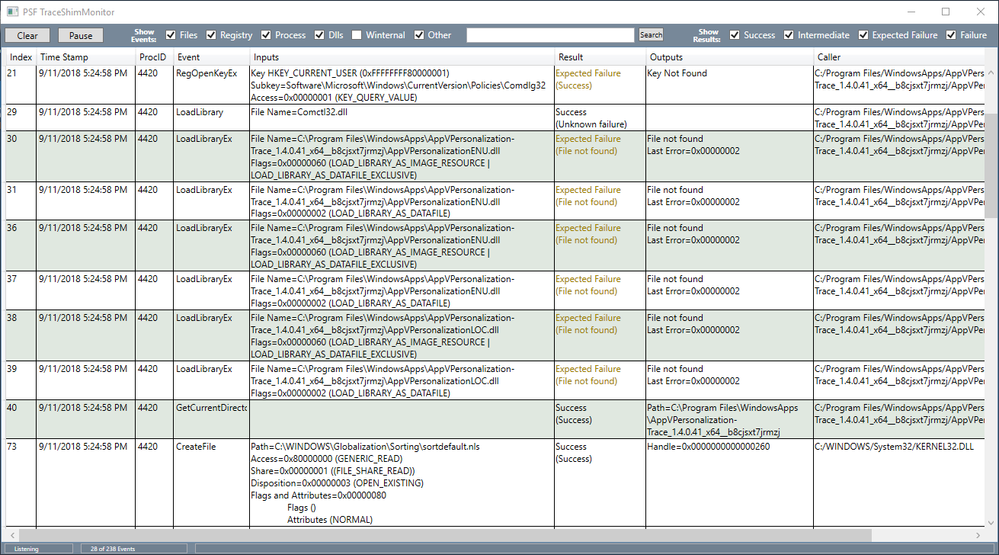The image size is (999, 555).
Task: Toggle the Registry events checkbox
Action: pos(211,35)
